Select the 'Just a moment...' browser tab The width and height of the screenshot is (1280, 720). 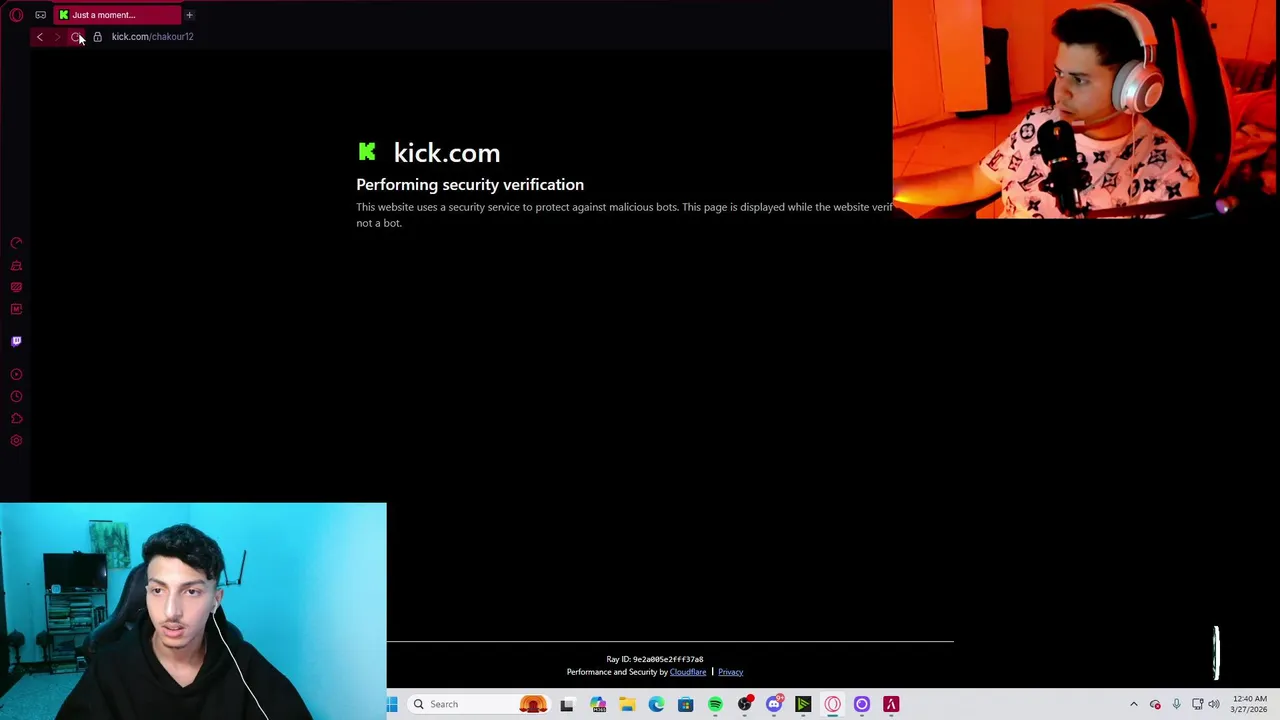coord(118,15)
